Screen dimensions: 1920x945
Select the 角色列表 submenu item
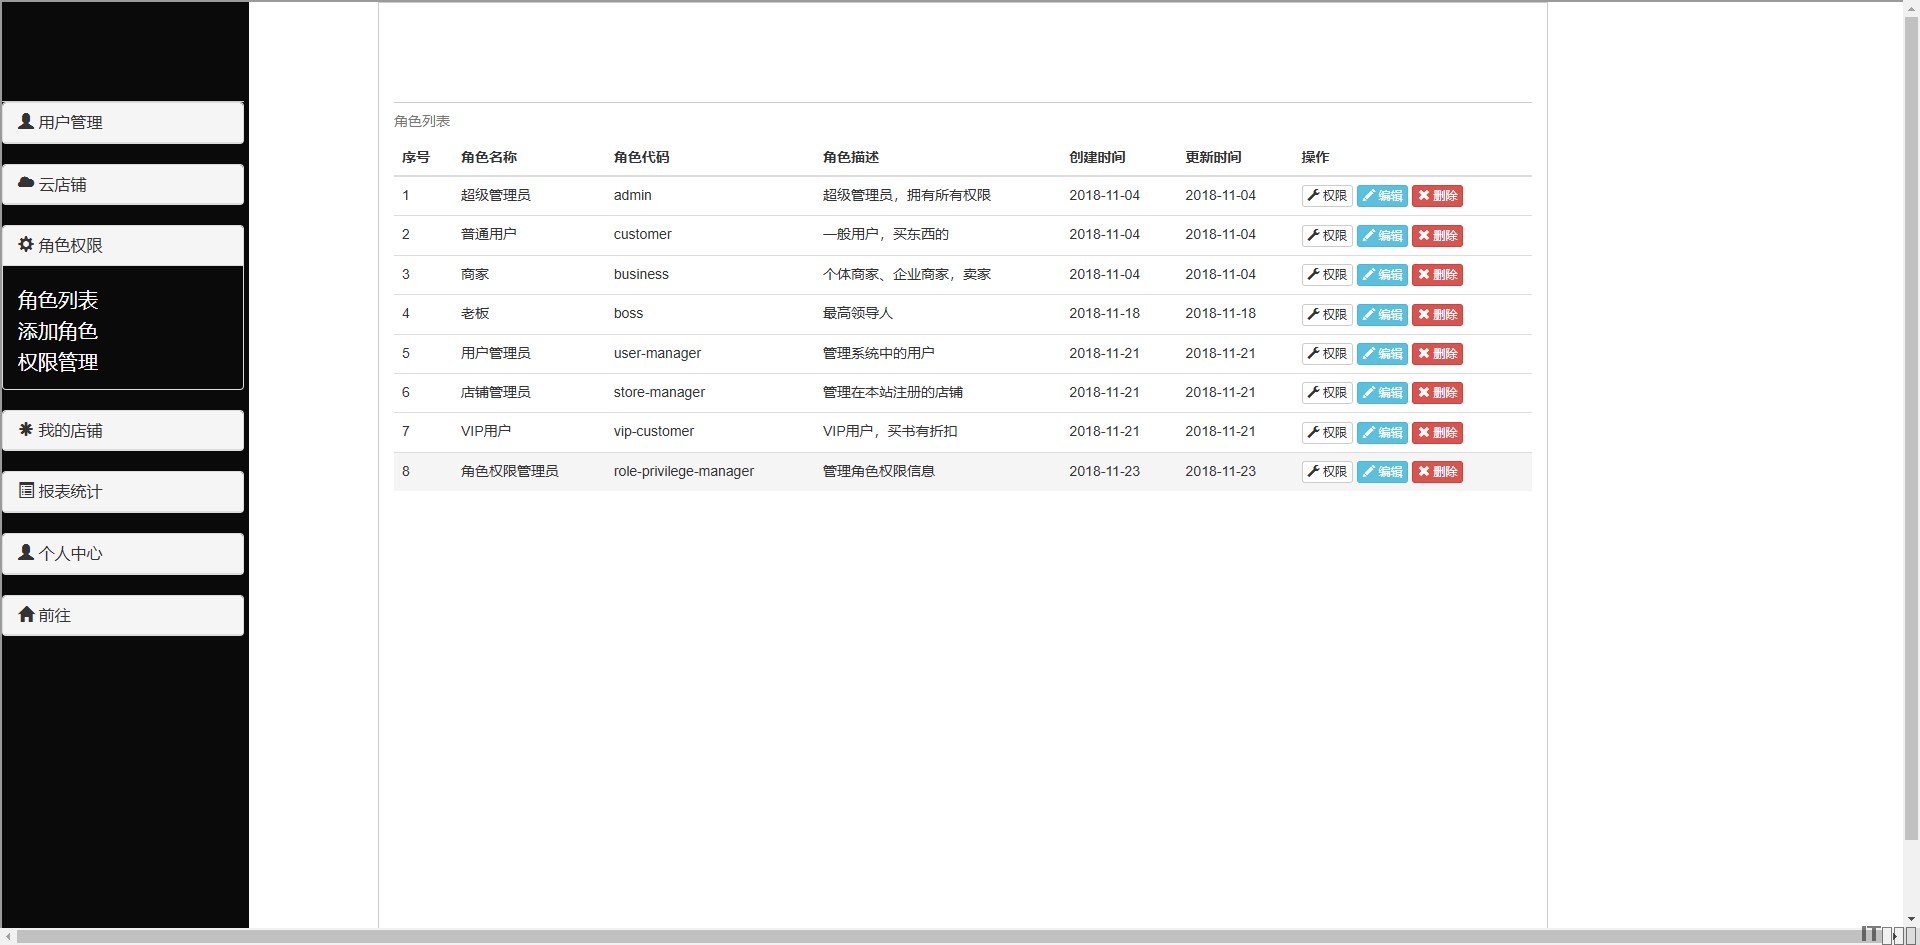pos(58,300)
